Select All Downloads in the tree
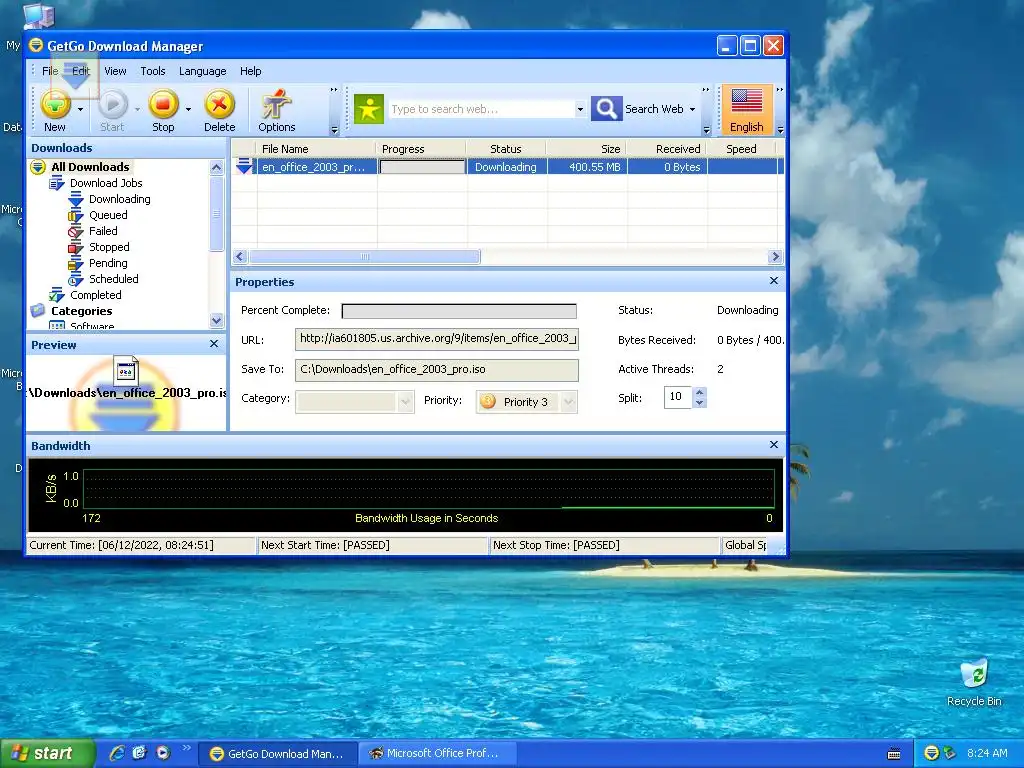 (x=90, y=167)
